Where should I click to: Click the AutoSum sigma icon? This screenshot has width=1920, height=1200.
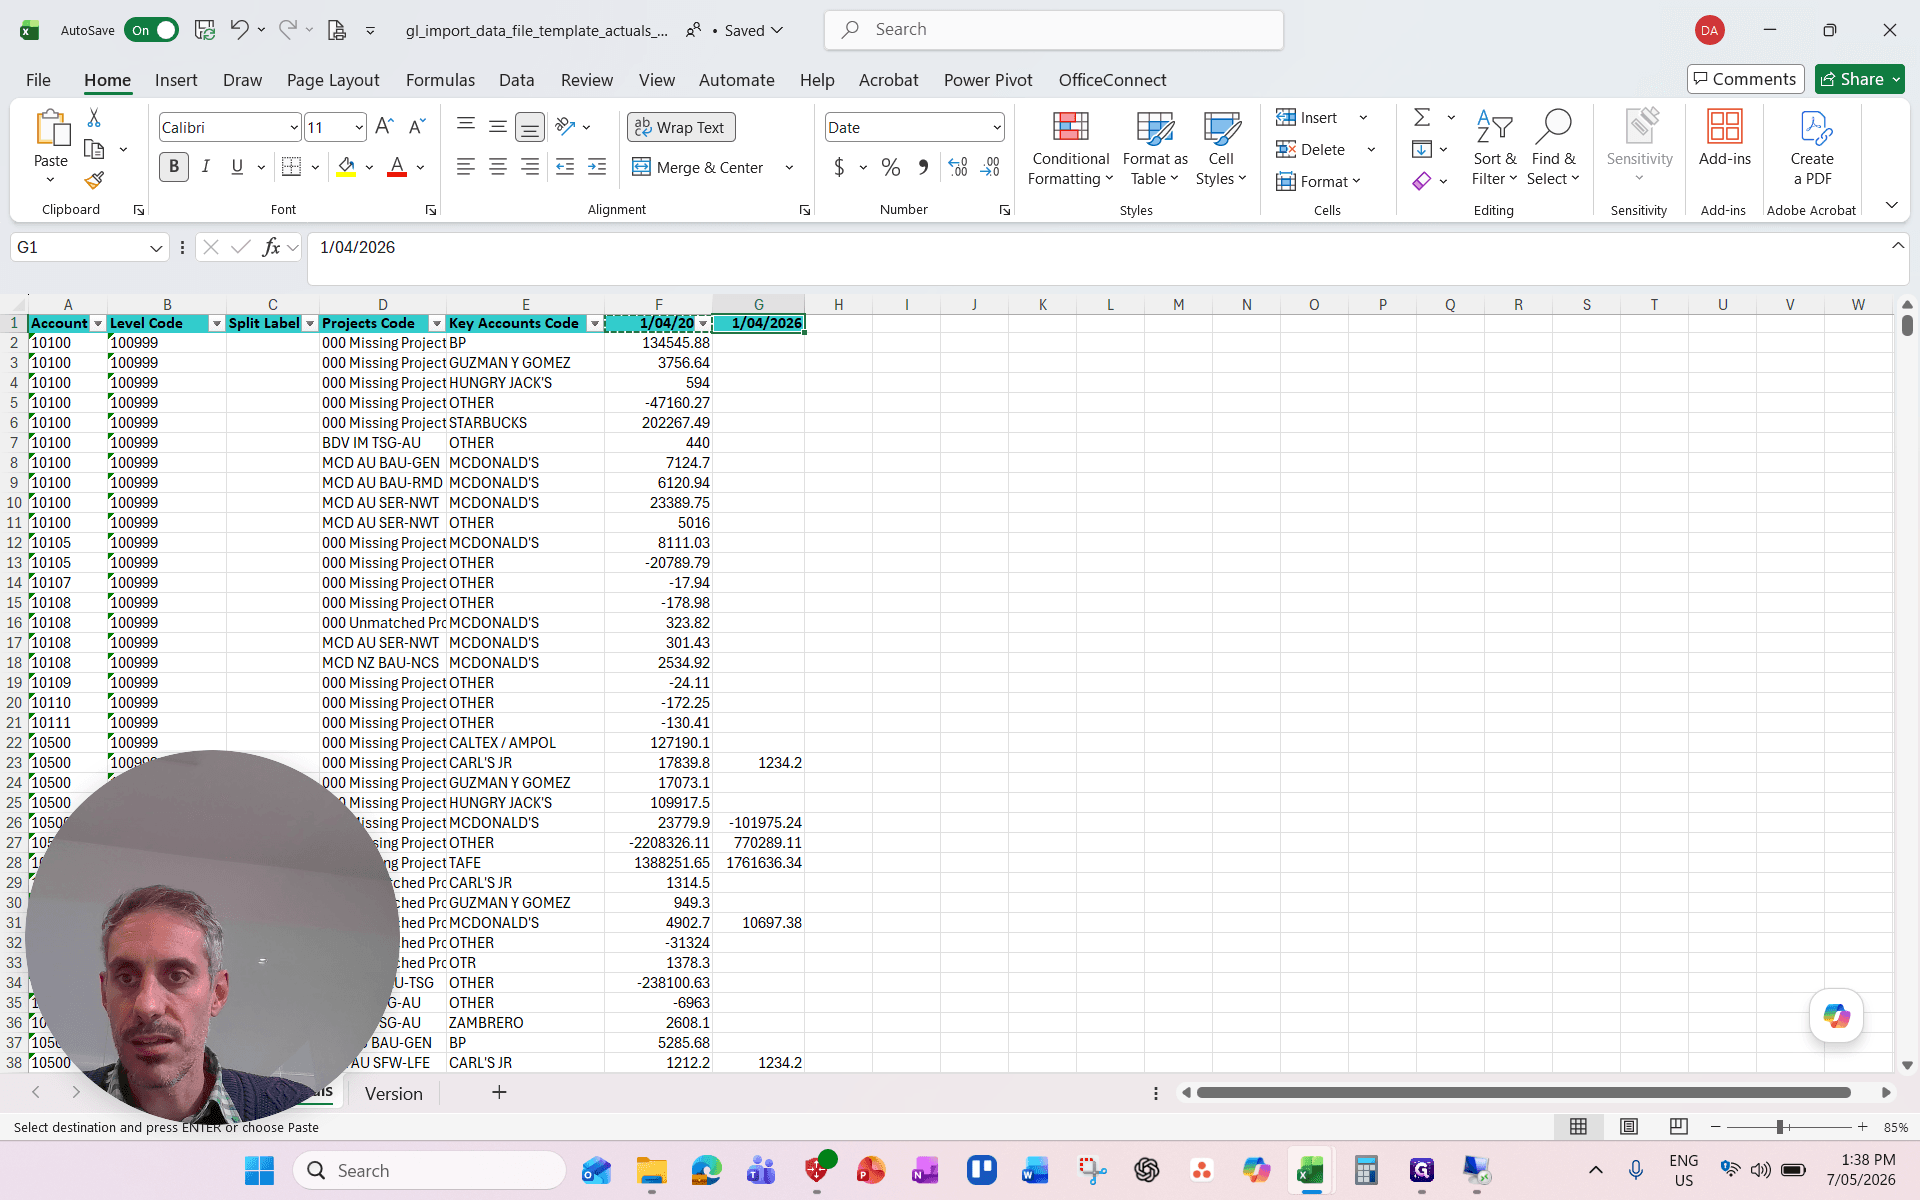[1422, 118]
